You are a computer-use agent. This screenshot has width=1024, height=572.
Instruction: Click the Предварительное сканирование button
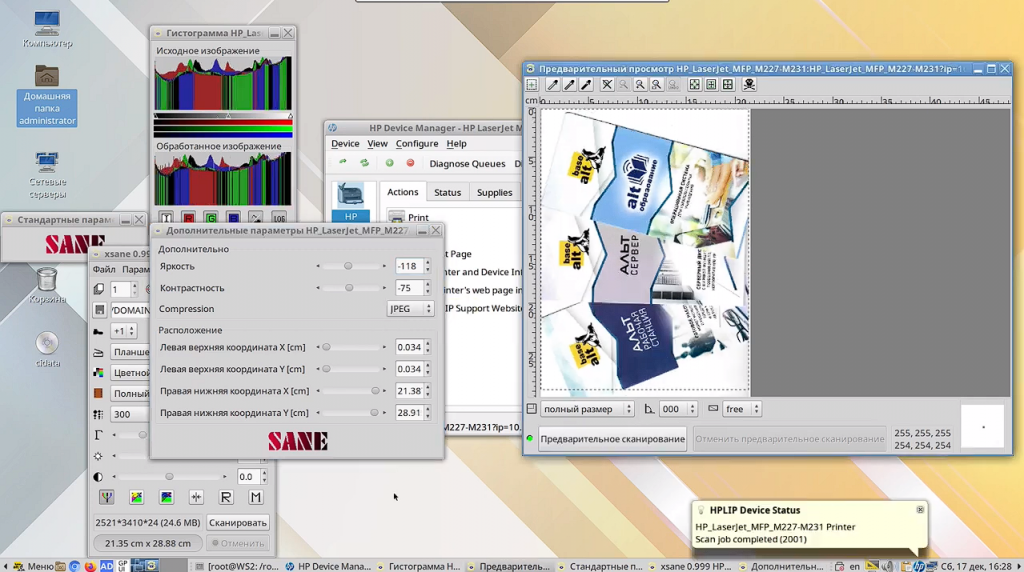[613, 439]
